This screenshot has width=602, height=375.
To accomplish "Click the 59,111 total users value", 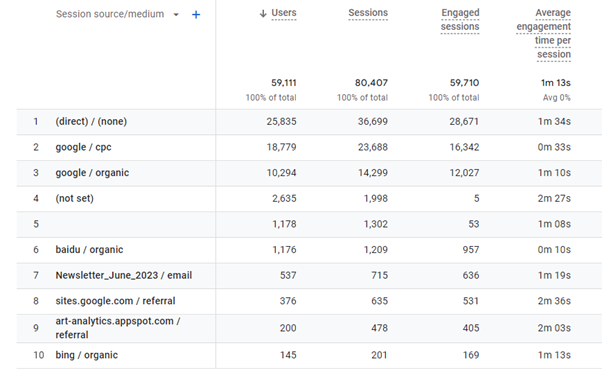I will [284, 83].
